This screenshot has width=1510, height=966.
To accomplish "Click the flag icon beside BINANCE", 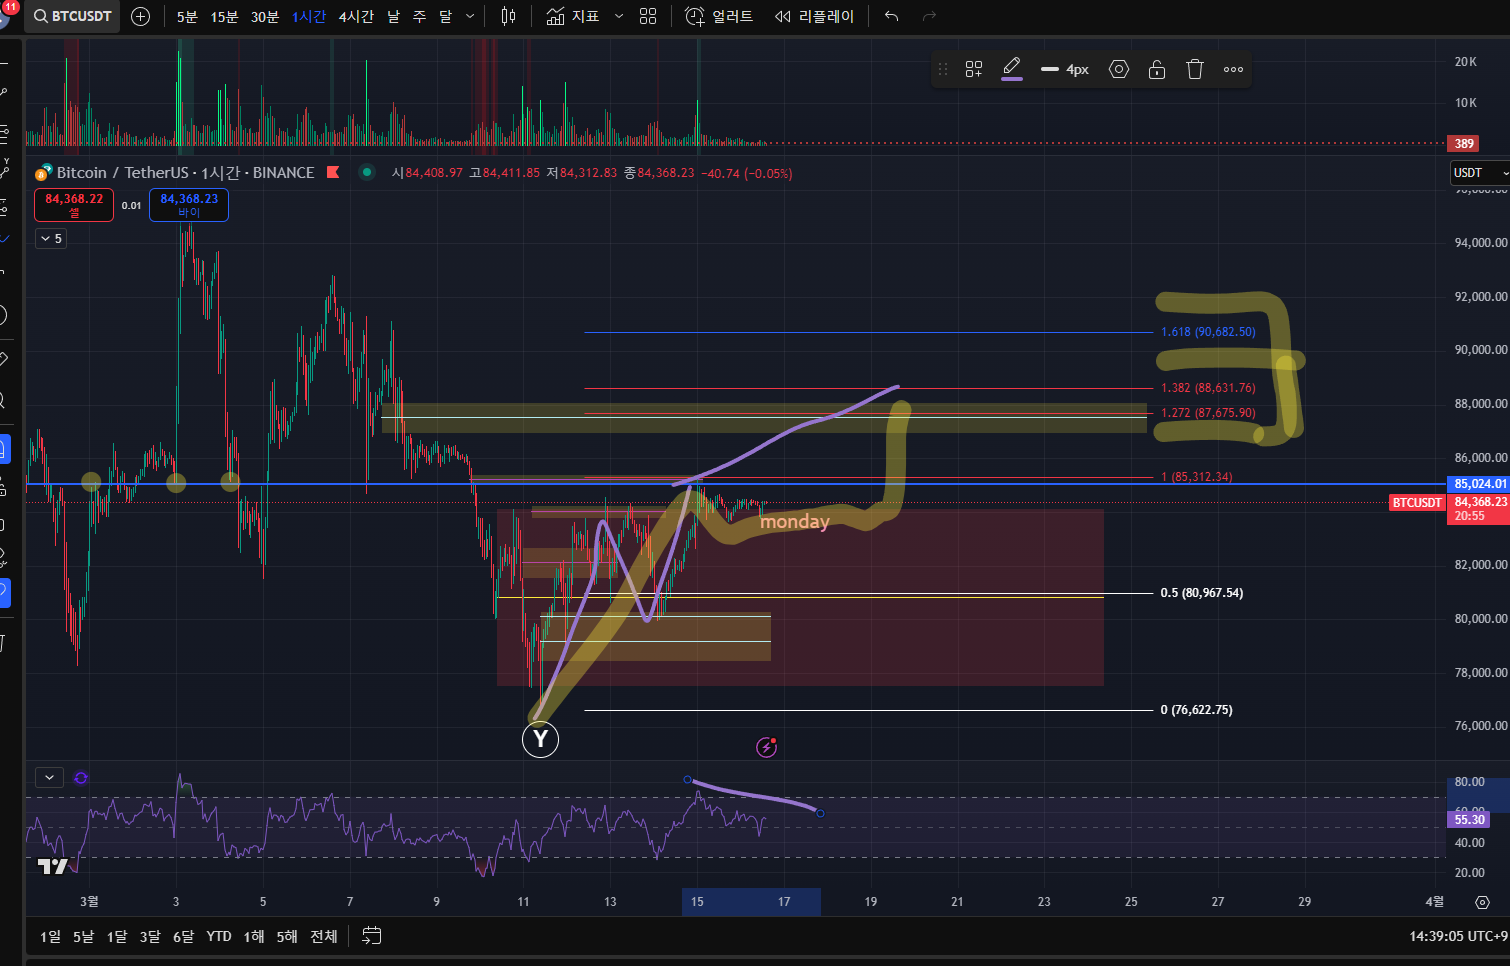I will pyautogui.click(x=333, y=172).
